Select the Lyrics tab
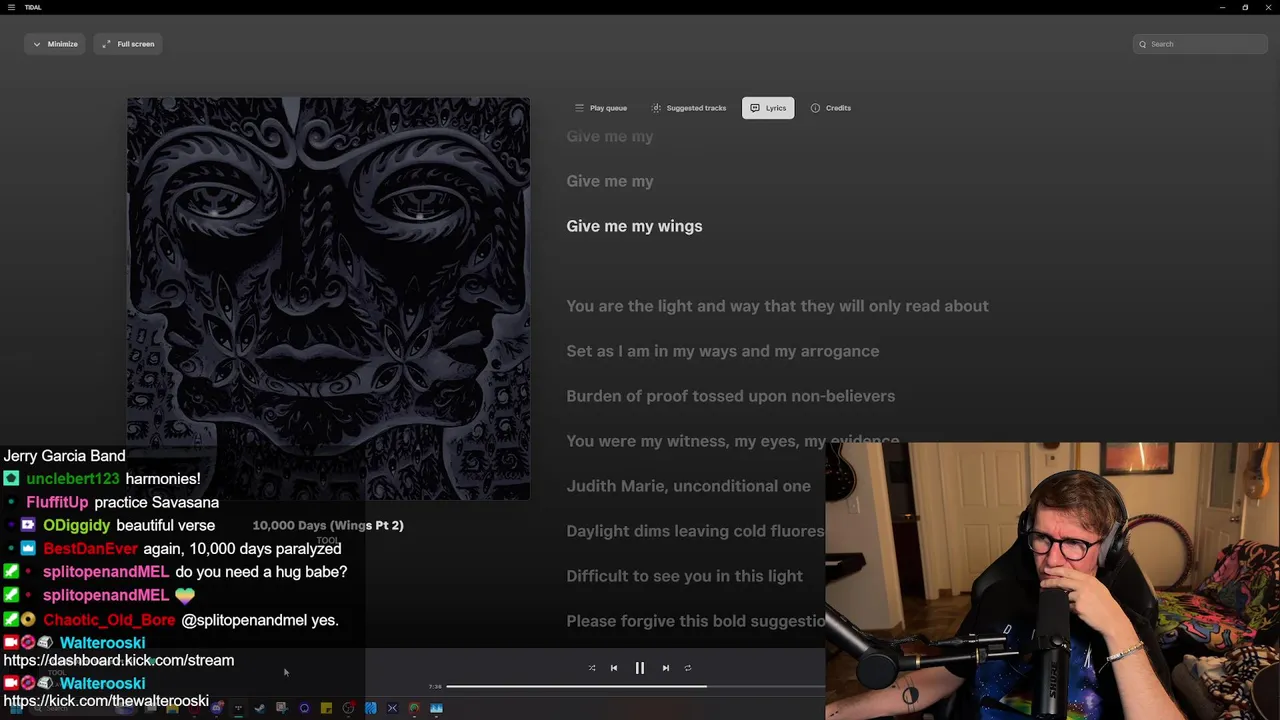 pos(768,108)
